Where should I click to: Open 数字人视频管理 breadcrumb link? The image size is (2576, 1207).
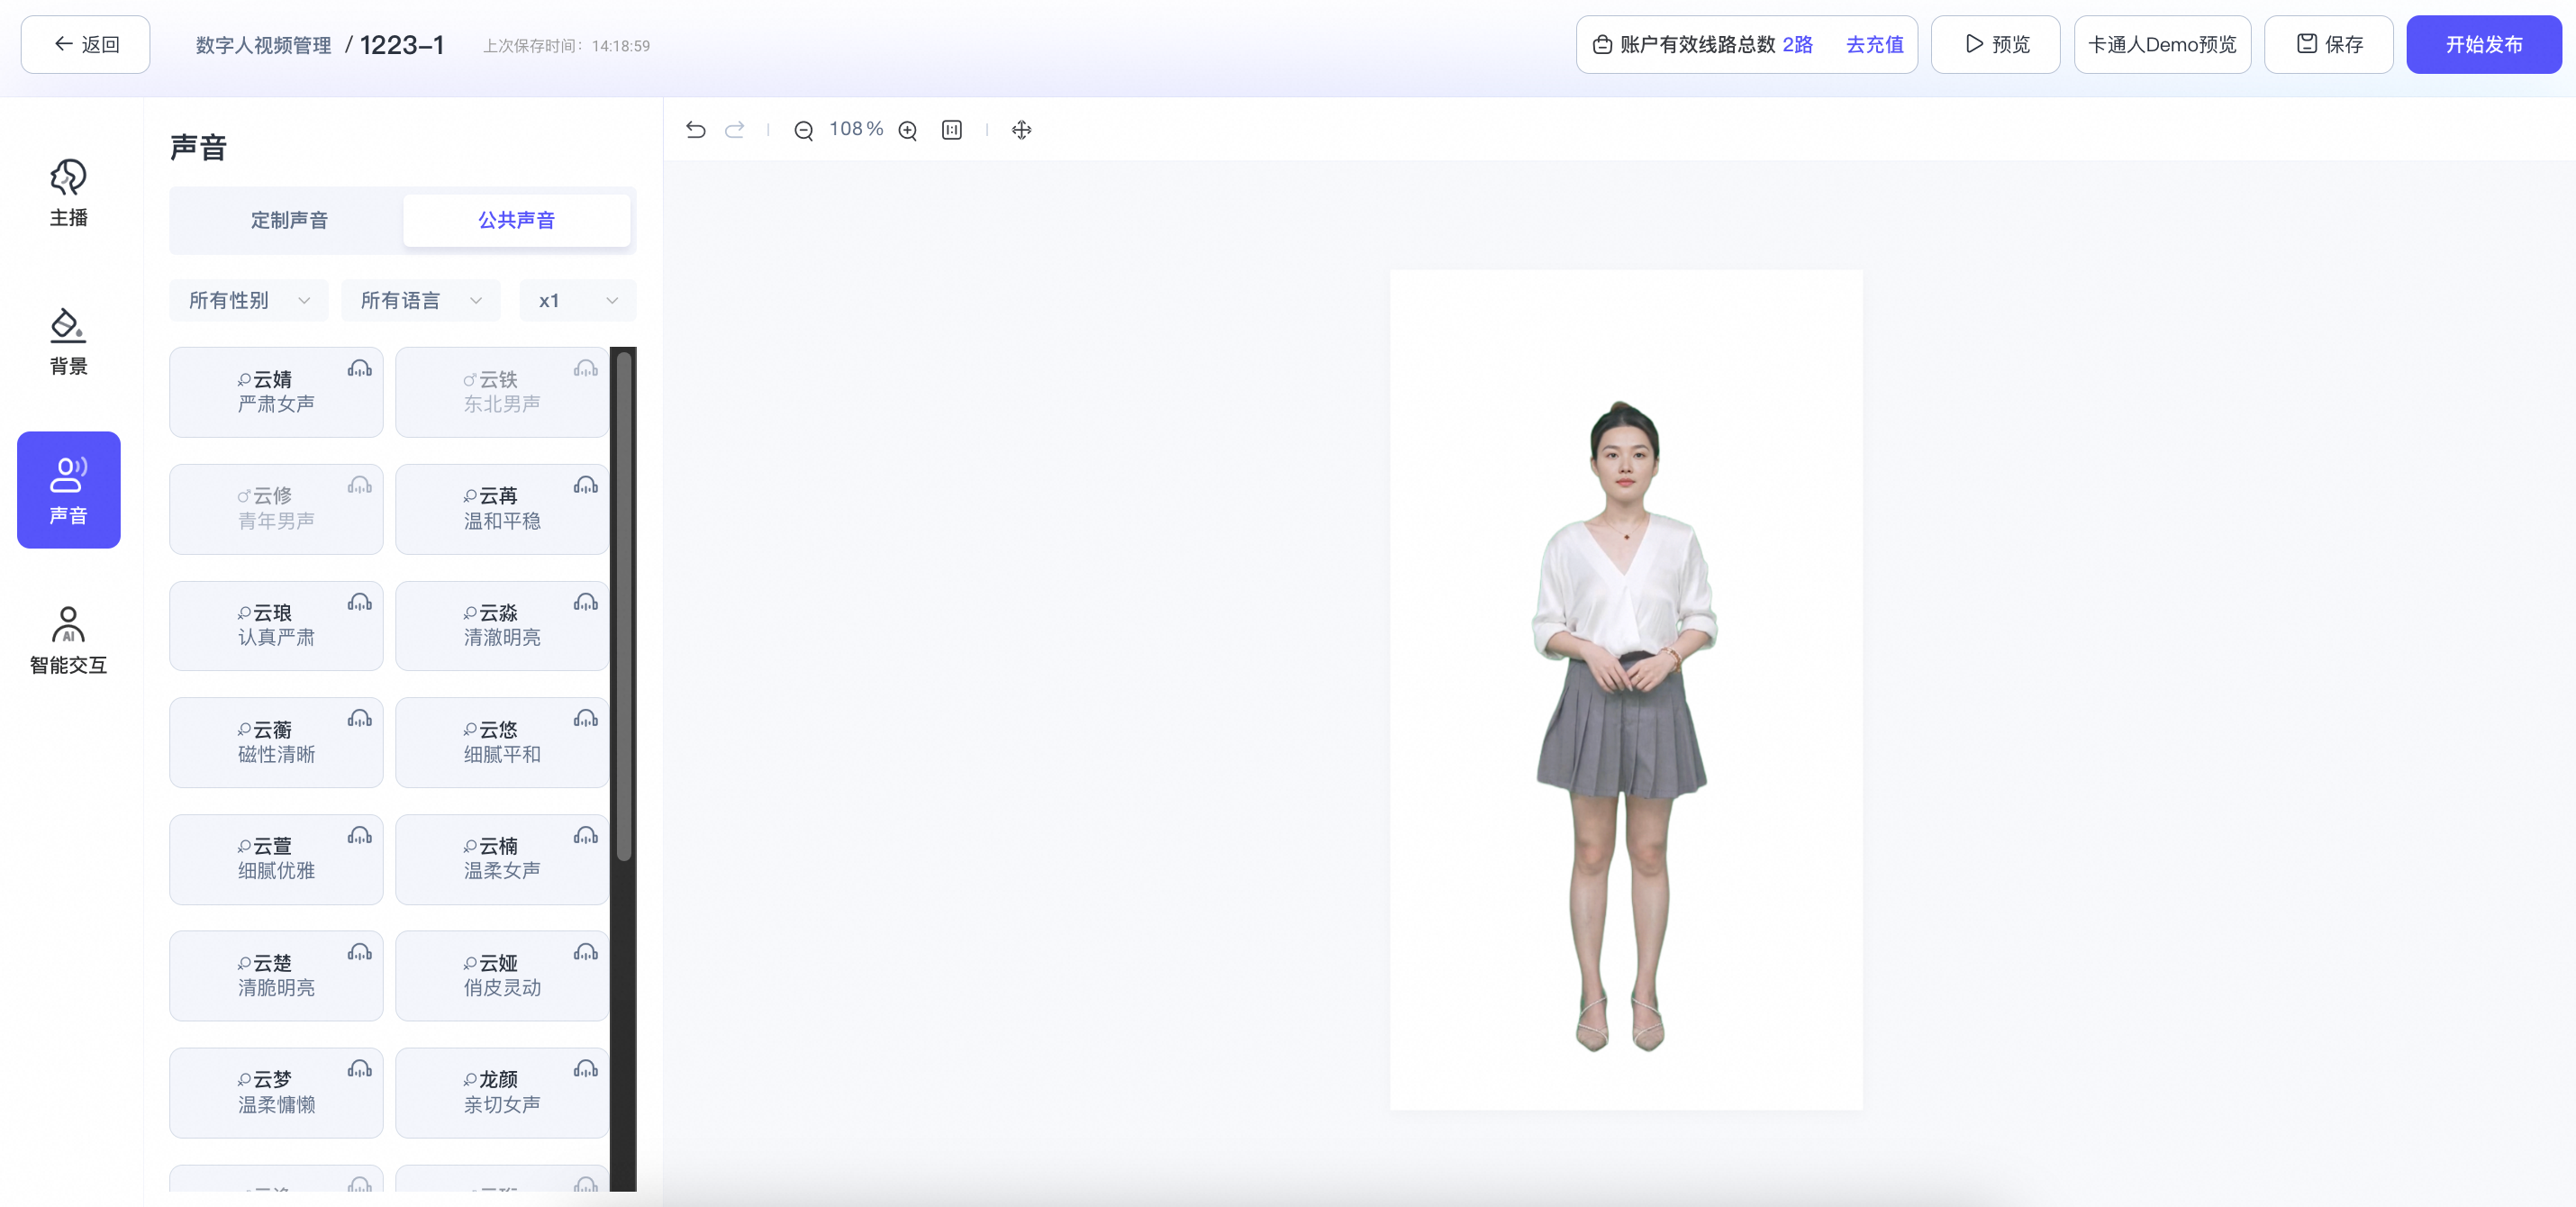(x=263, y=46)
